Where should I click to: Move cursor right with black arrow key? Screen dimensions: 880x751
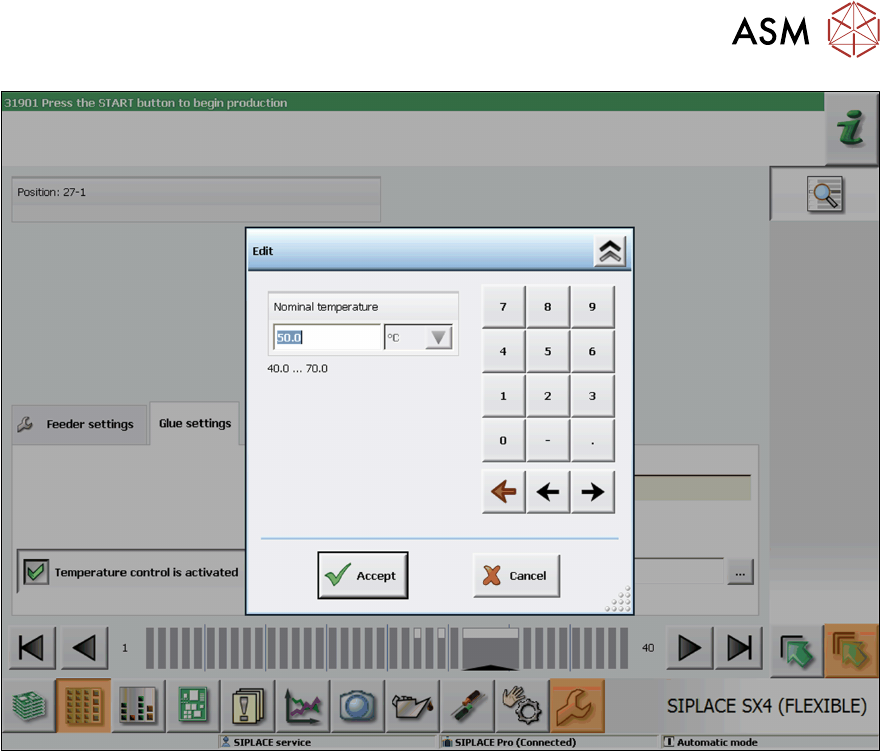[592, 492]
